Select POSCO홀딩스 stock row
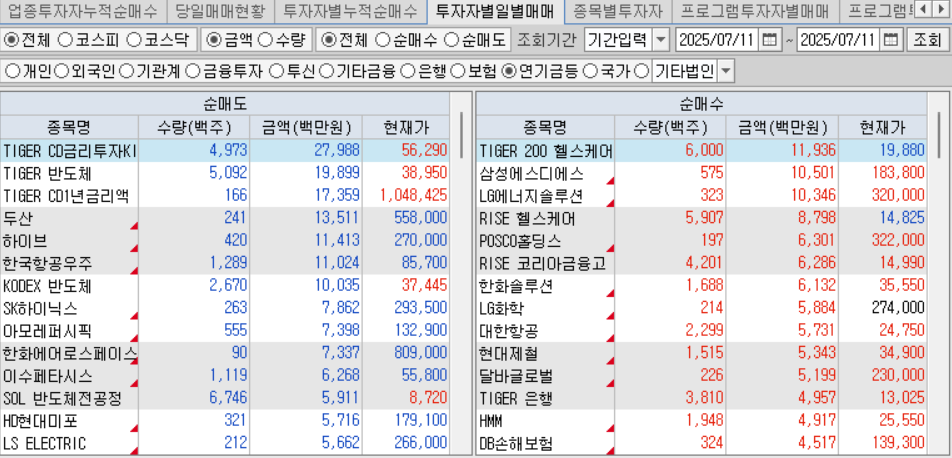The width and height of the screenshot is (952, 458). pos(702,241)
